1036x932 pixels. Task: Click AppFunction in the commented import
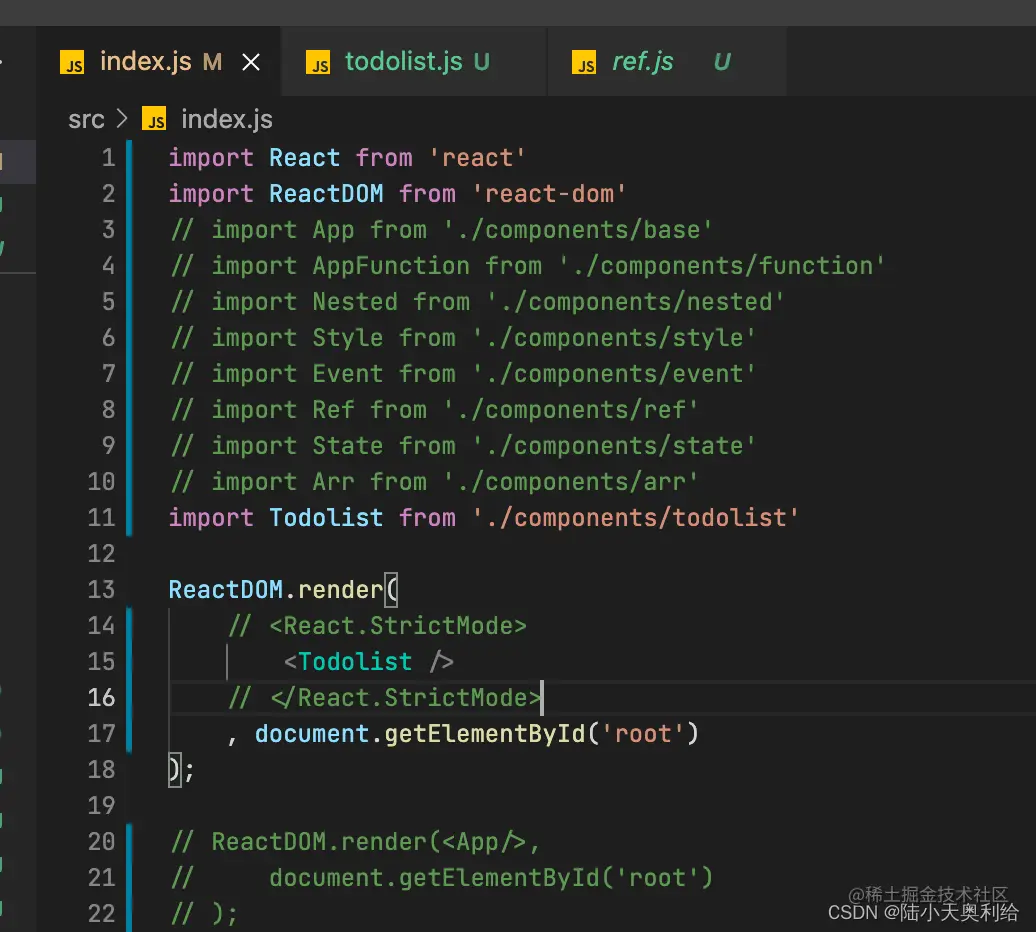(390, 266)
